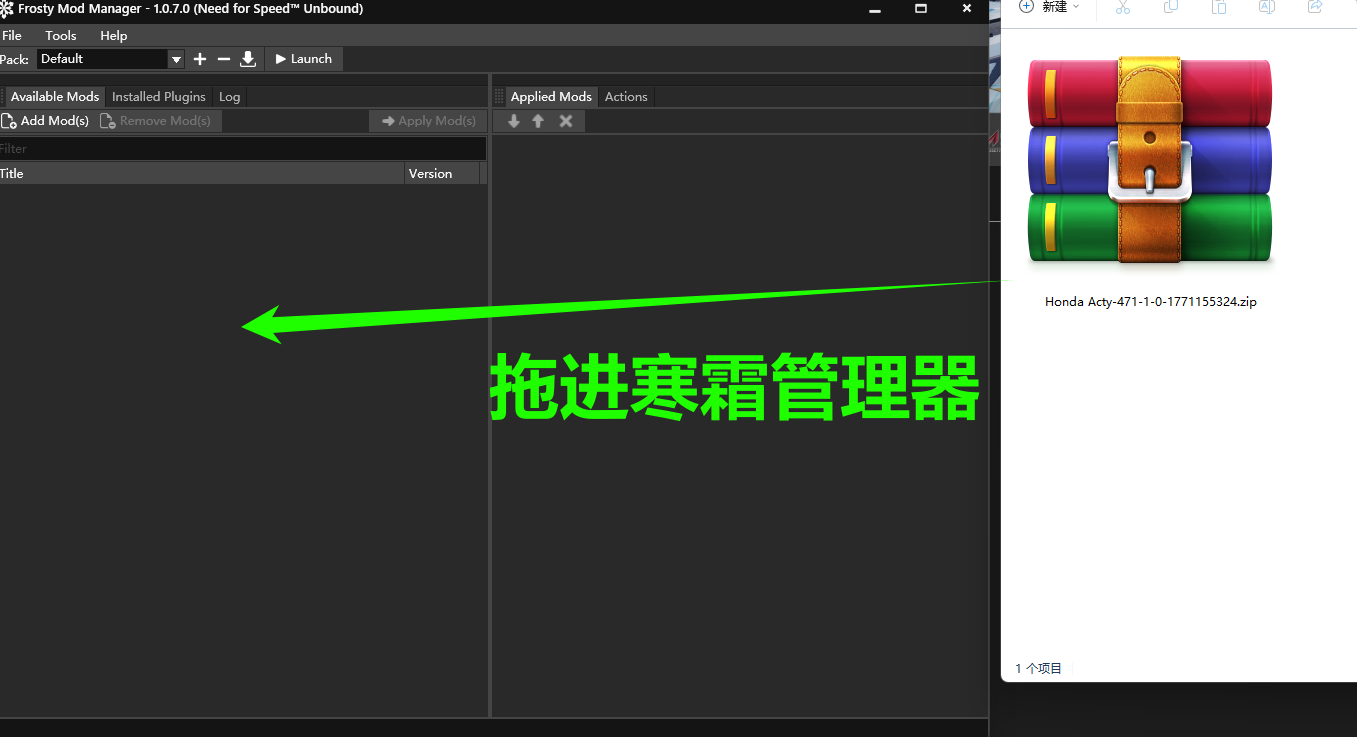This screenshot has width=1357, height=737.
Task: Click the Cut scissors icon in Explorer
Action: pos(1123,7)
